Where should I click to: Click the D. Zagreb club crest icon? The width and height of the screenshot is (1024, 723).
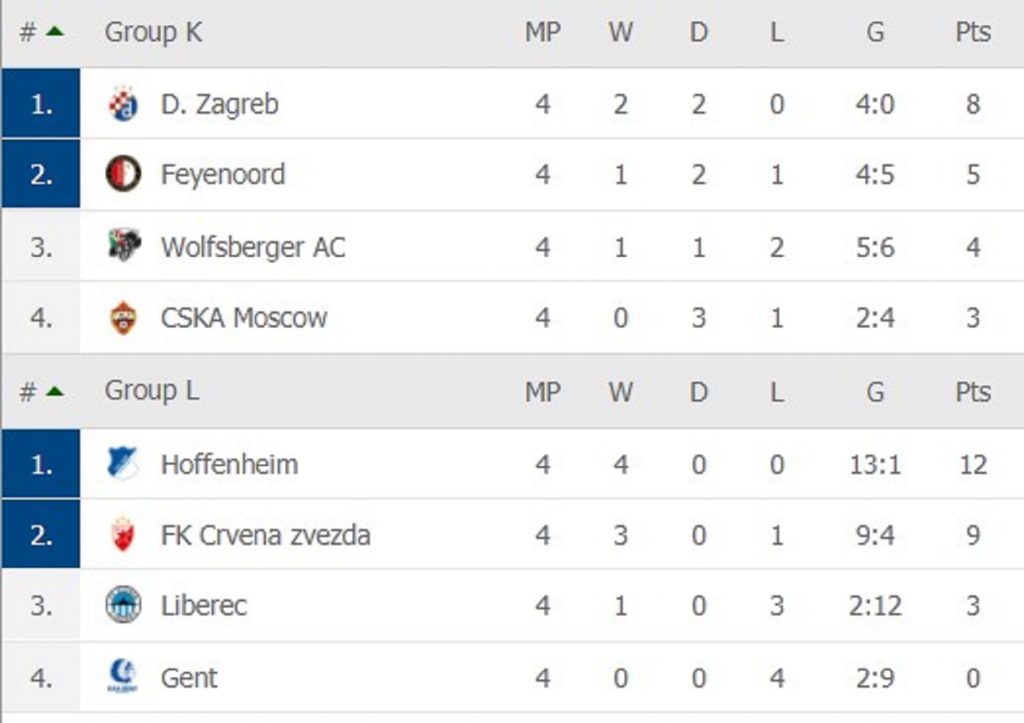point(123,104)
